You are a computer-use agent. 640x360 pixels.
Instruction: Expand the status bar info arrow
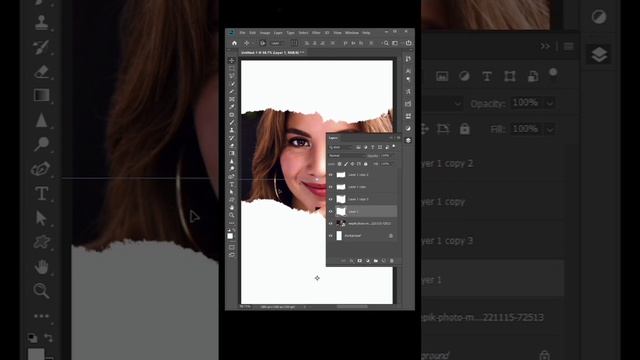304,307
